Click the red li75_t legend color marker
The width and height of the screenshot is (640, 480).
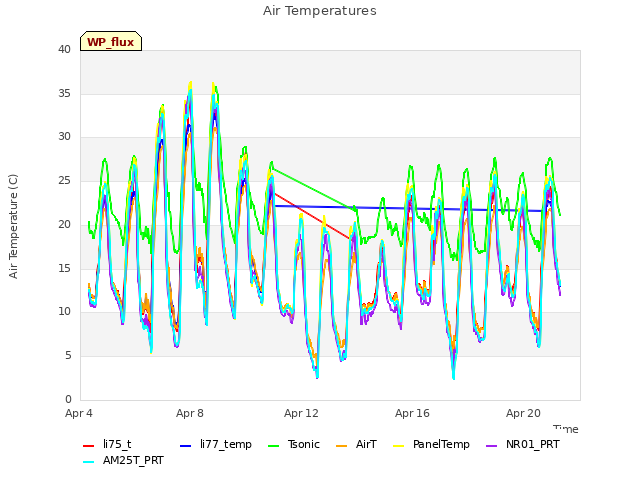coord(89,446)
